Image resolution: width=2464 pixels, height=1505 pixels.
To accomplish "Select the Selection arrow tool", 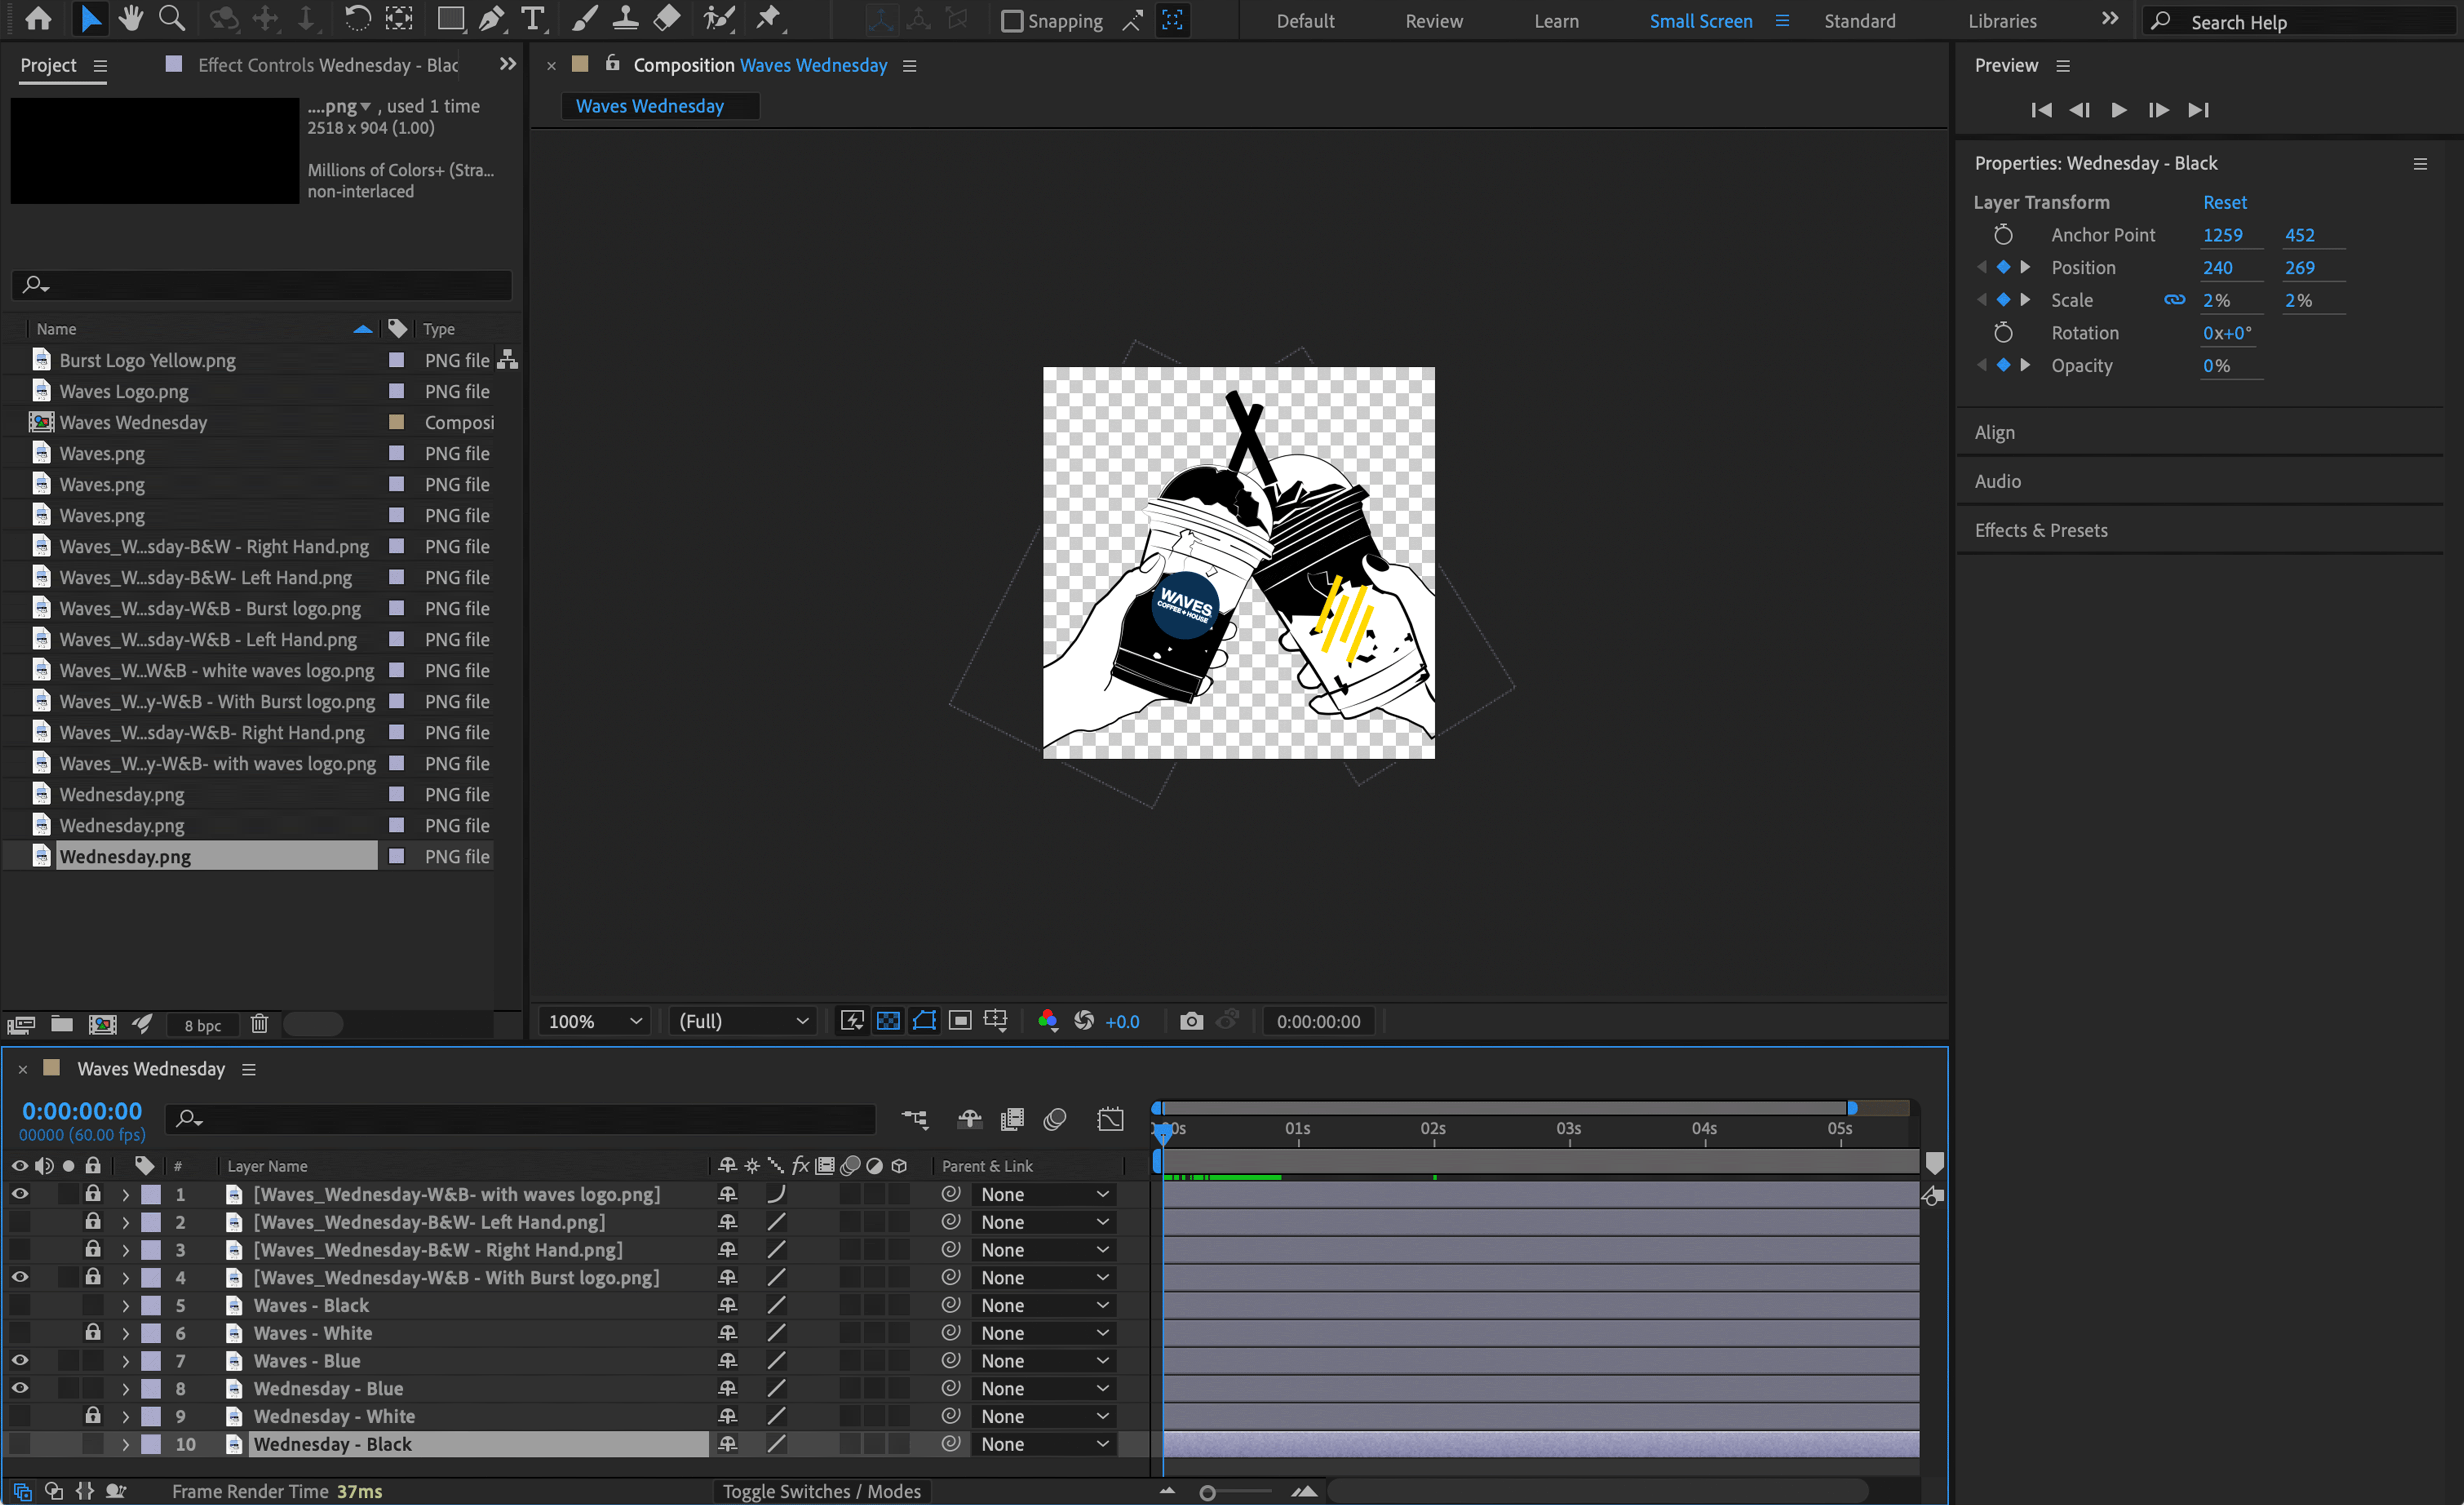I will click(90, 18).
